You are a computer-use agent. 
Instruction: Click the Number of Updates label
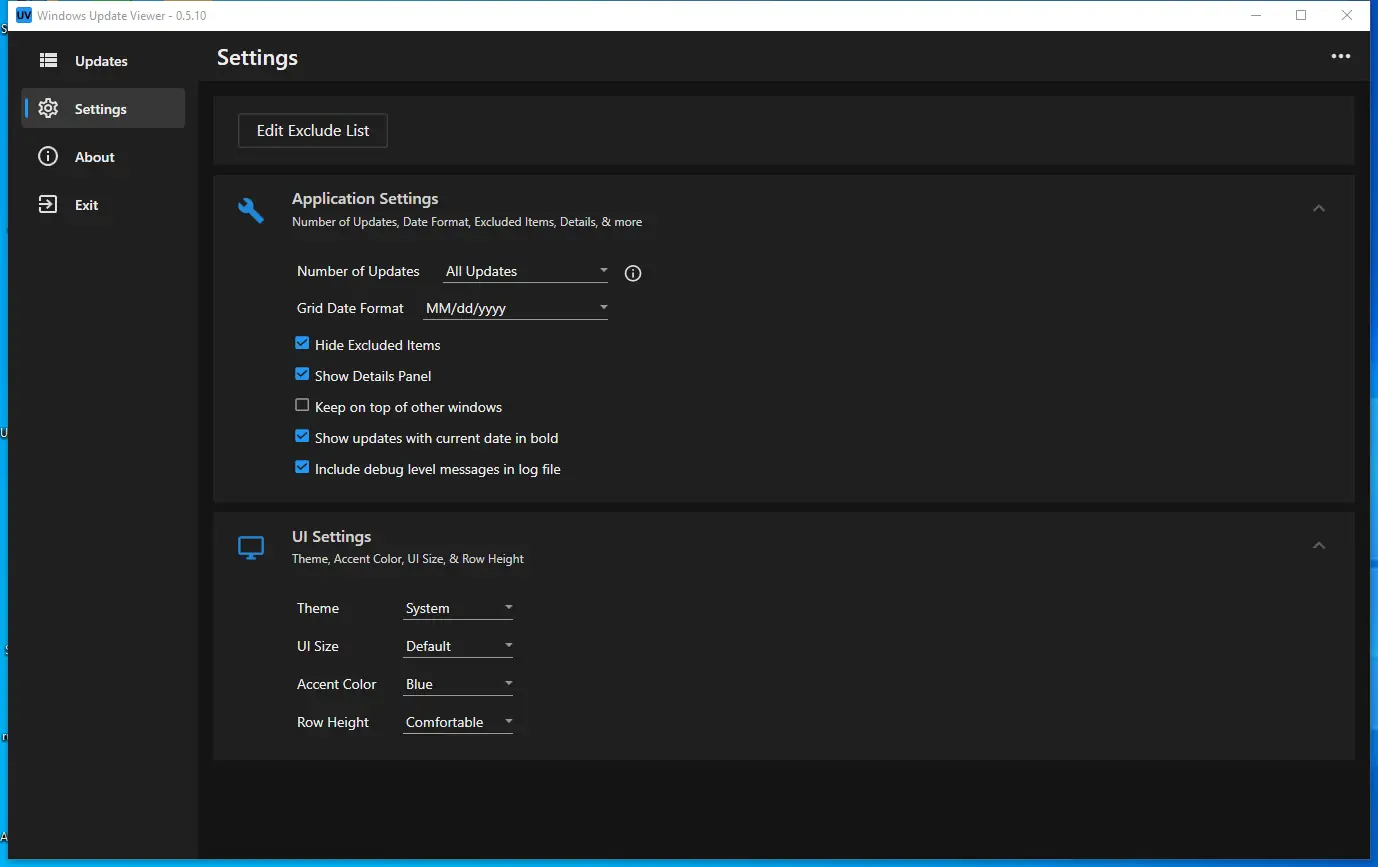[x=358, y=272]
